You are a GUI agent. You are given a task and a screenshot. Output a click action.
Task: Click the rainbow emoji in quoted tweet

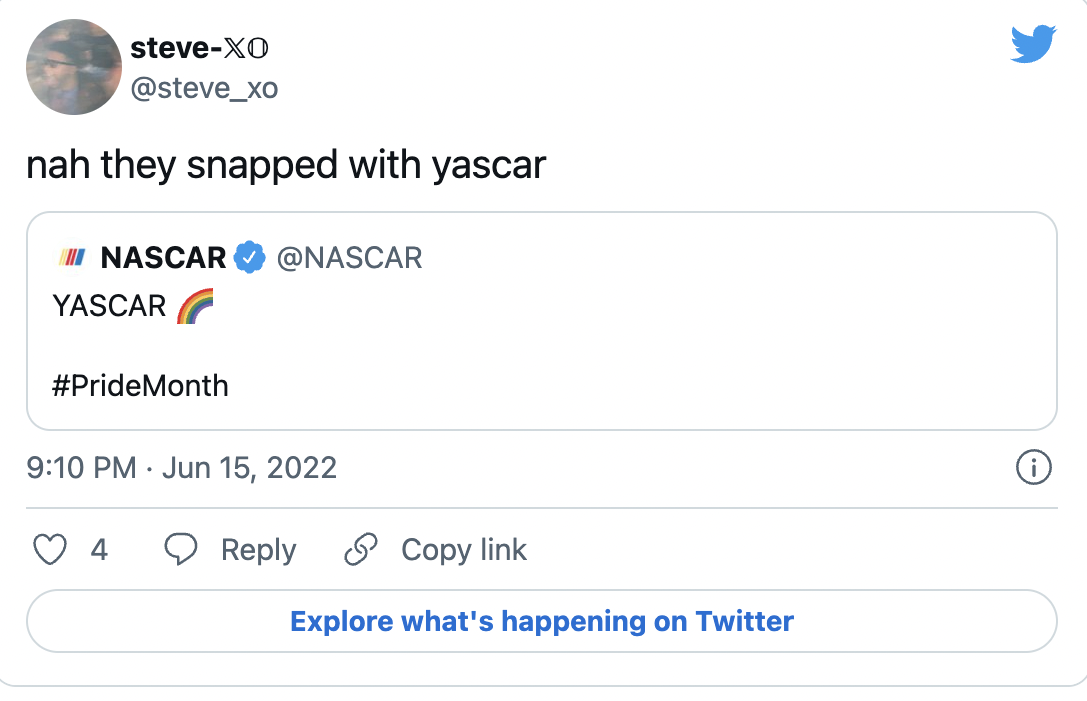(195, 307)
